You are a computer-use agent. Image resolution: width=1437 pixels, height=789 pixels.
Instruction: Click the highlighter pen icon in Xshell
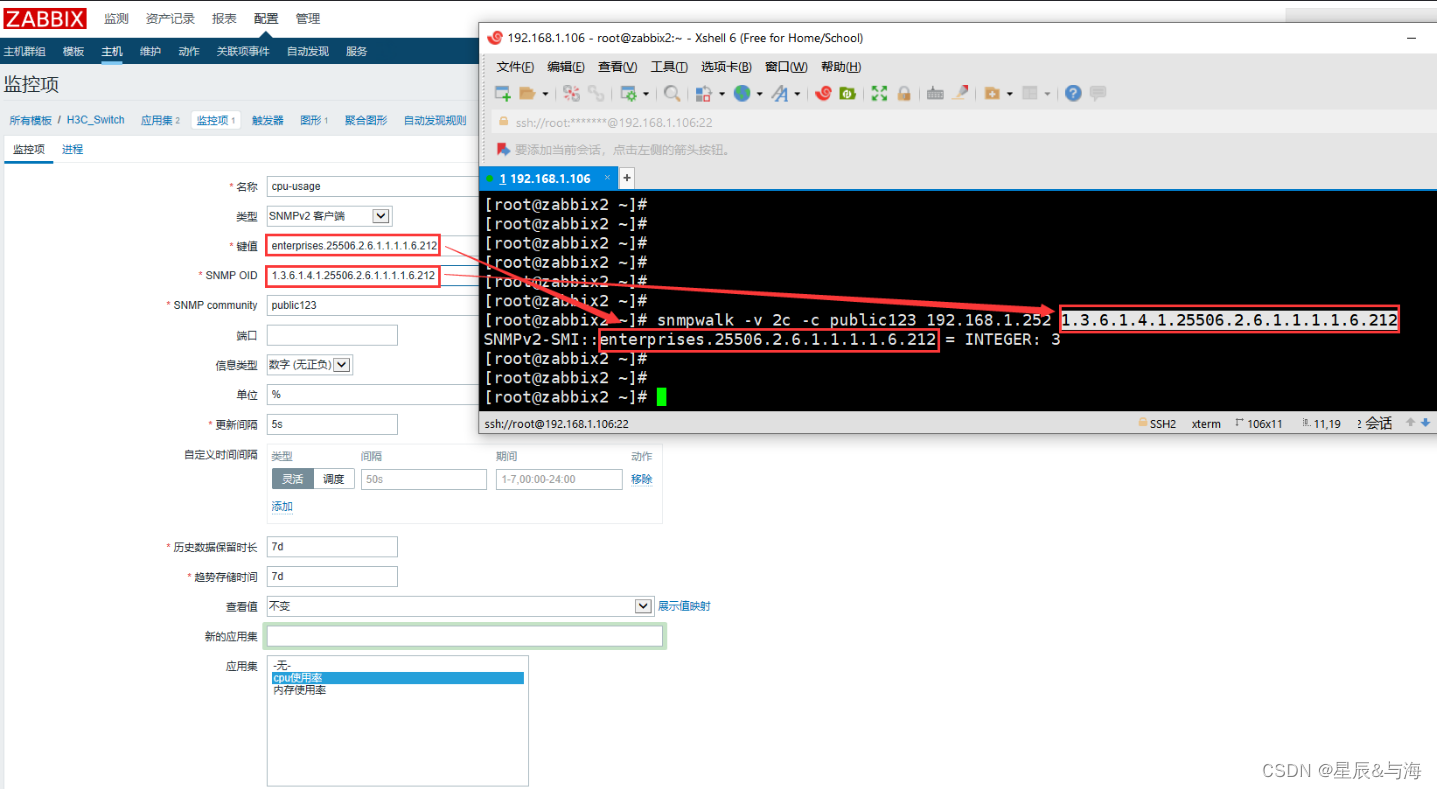coord(960,93)
